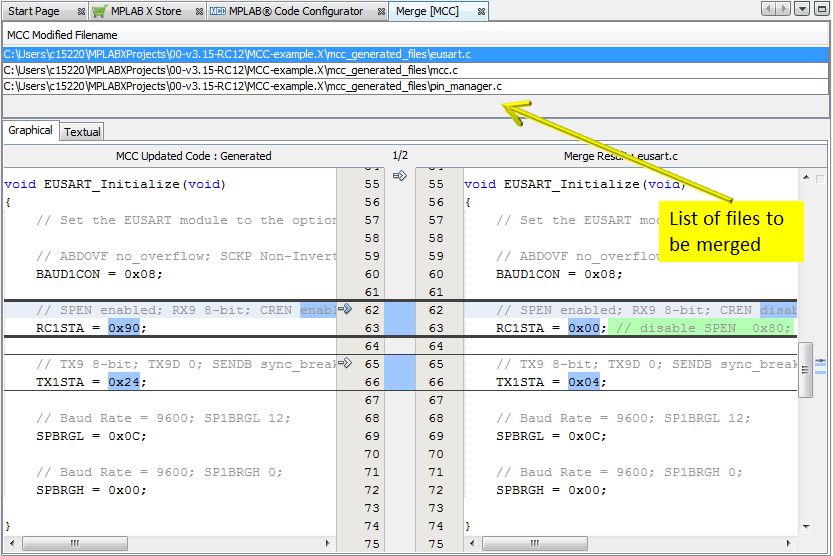Apply the line 65 change arrow
This screenshot has width=833, height=556.
pyautogui.click(x=345, y=363)
